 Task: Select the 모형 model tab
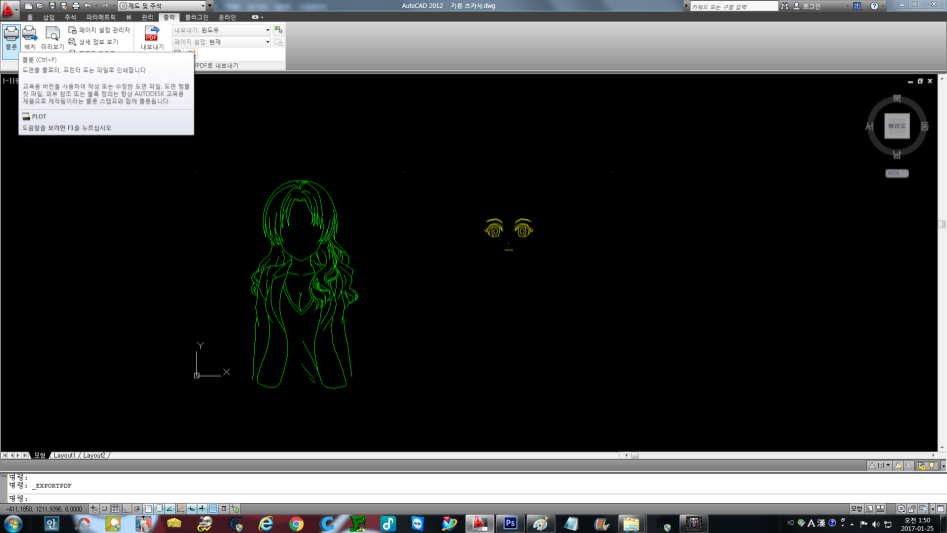(40, 455)
